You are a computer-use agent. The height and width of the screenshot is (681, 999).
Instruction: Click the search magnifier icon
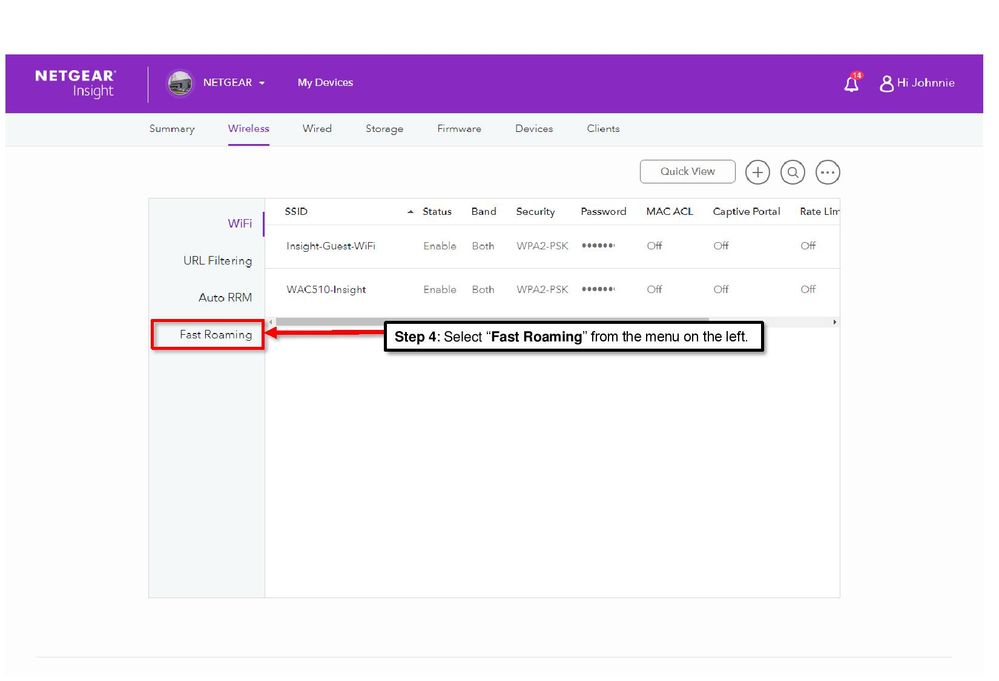pos(793,172)
